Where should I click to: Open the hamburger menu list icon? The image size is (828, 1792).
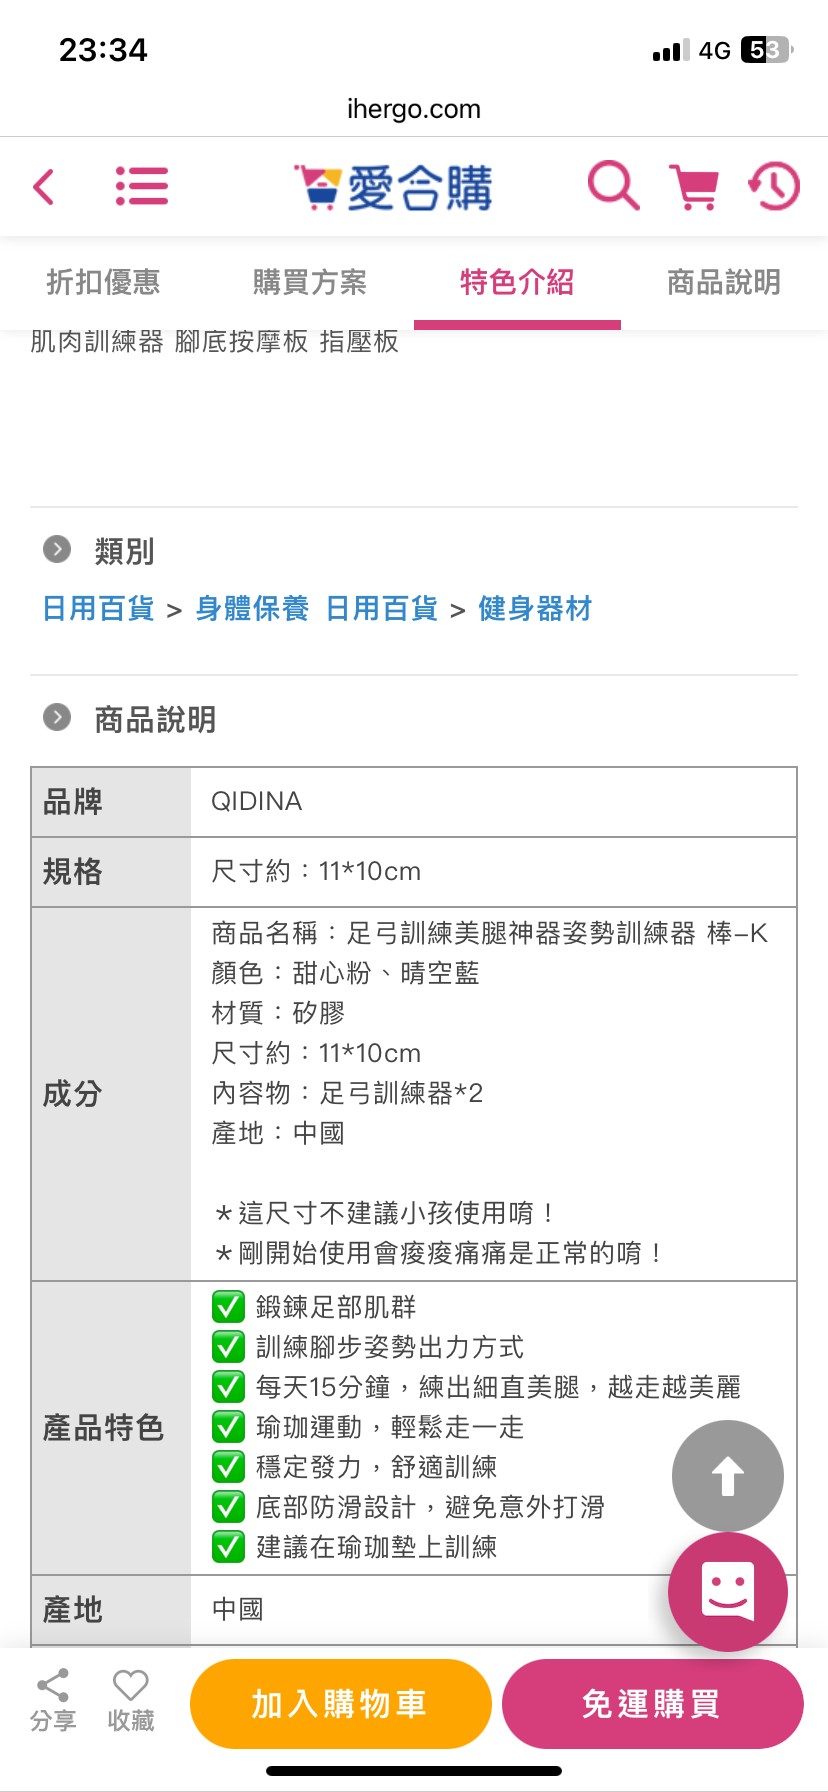(x=142, y=186)
